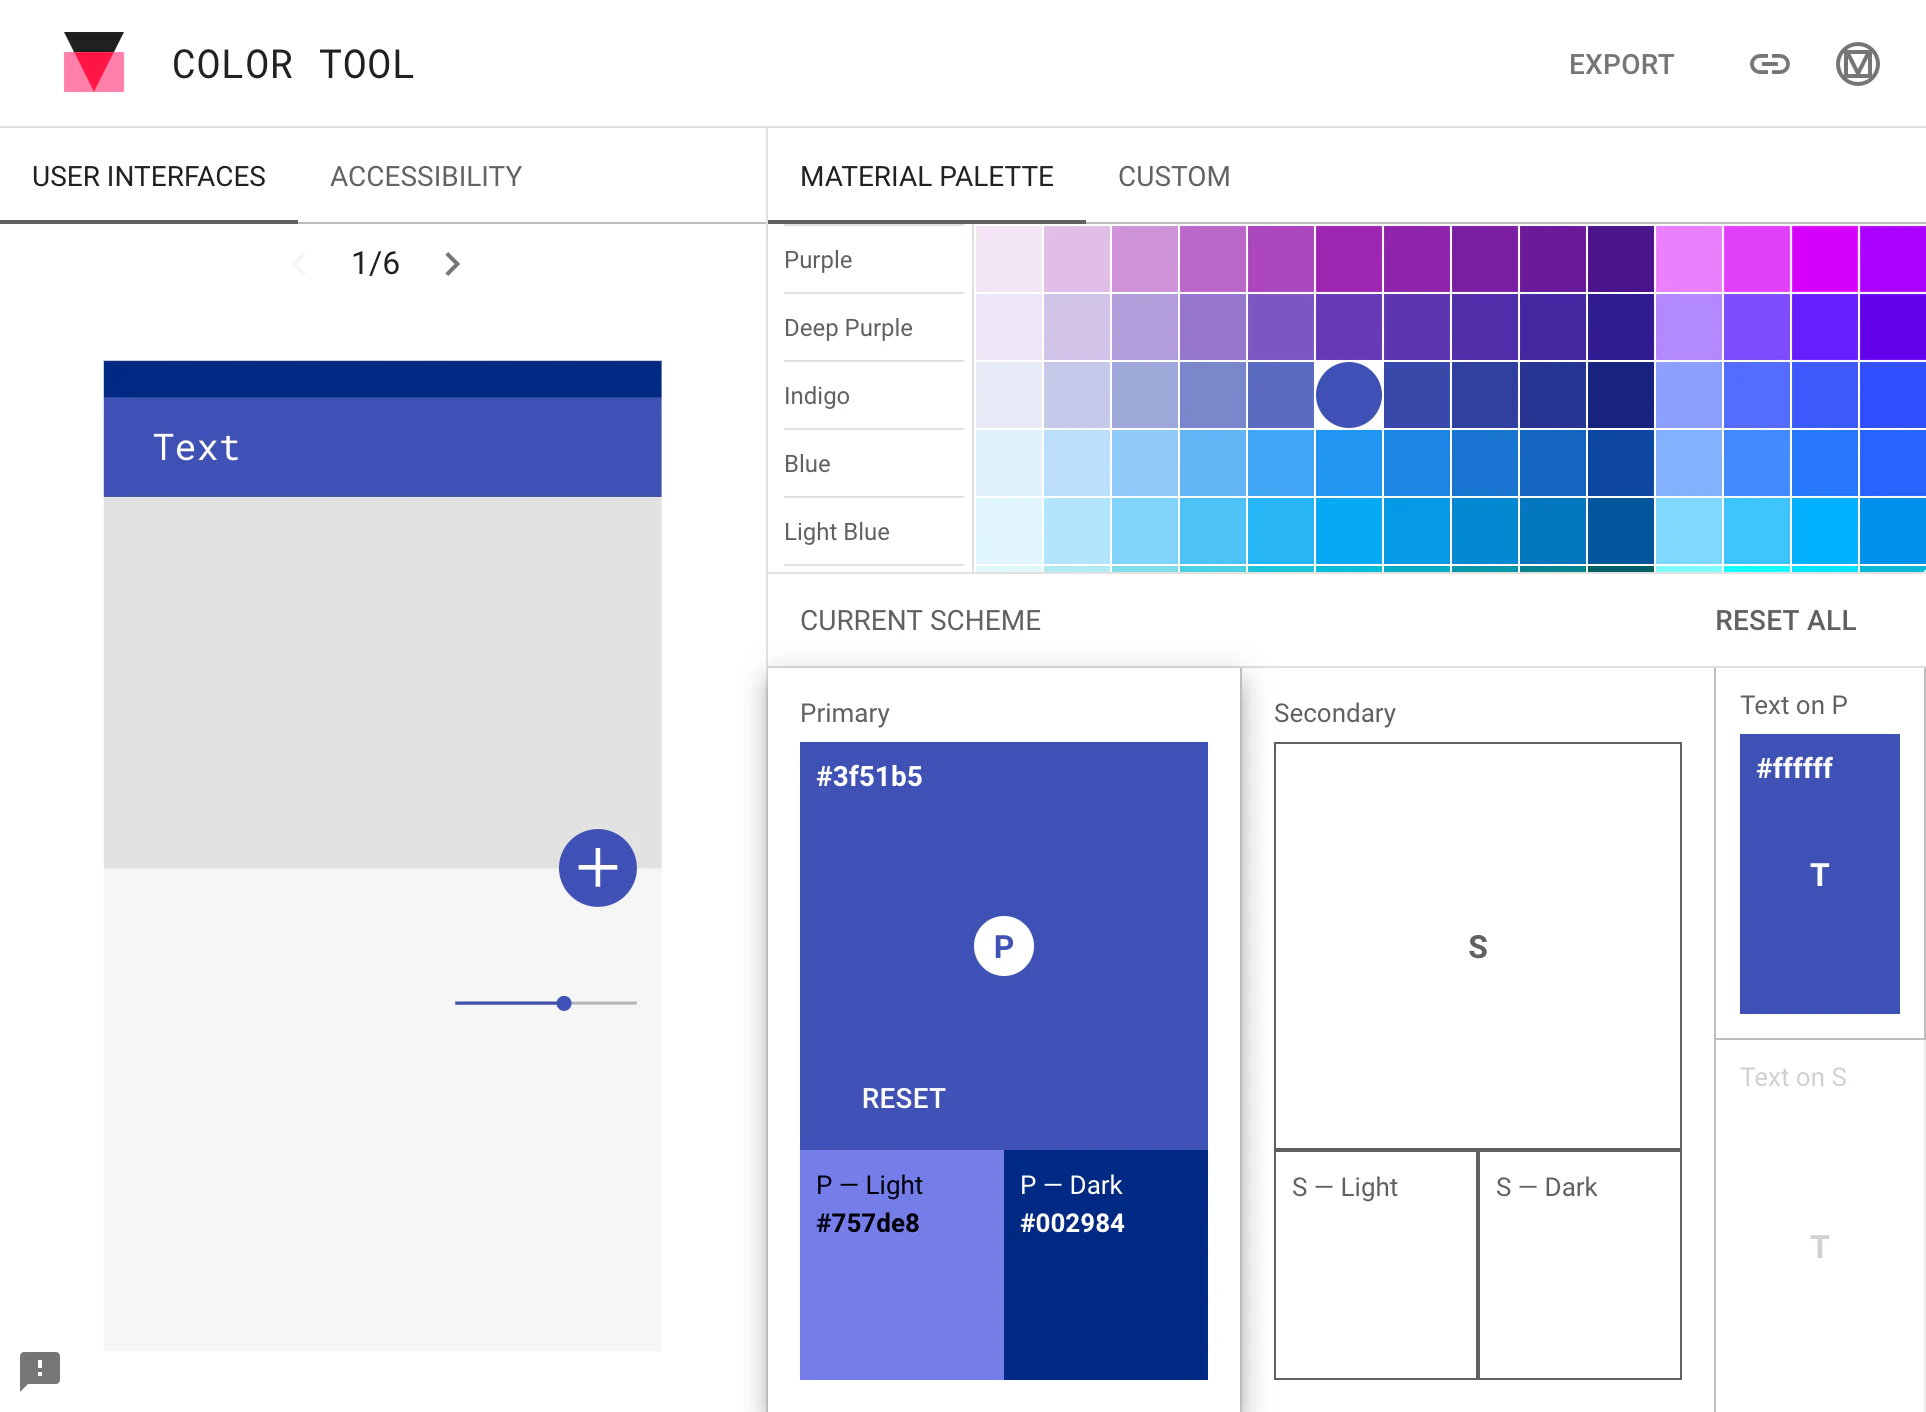Open the account avatar menu
Image resolution: width=1926 pixels, height=1412 pixels.
pyautogui.click(x=1858, y=64)
